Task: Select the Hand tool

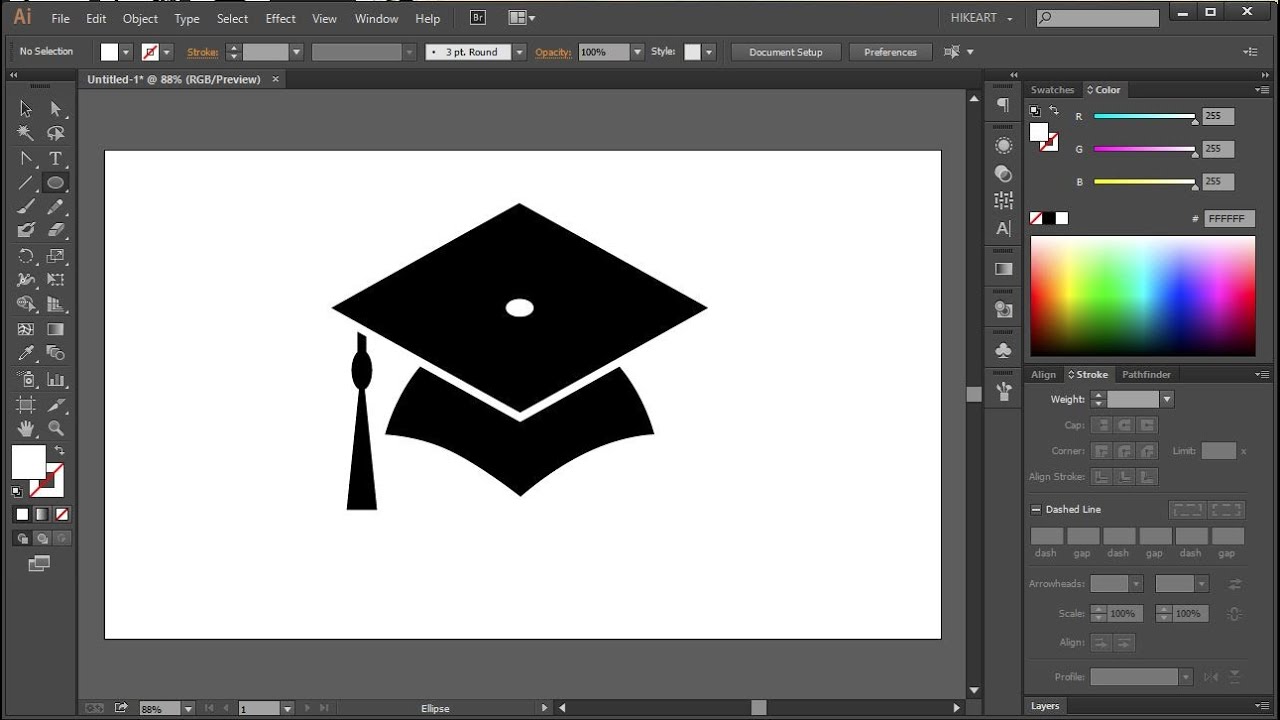Action: point(26,428)
